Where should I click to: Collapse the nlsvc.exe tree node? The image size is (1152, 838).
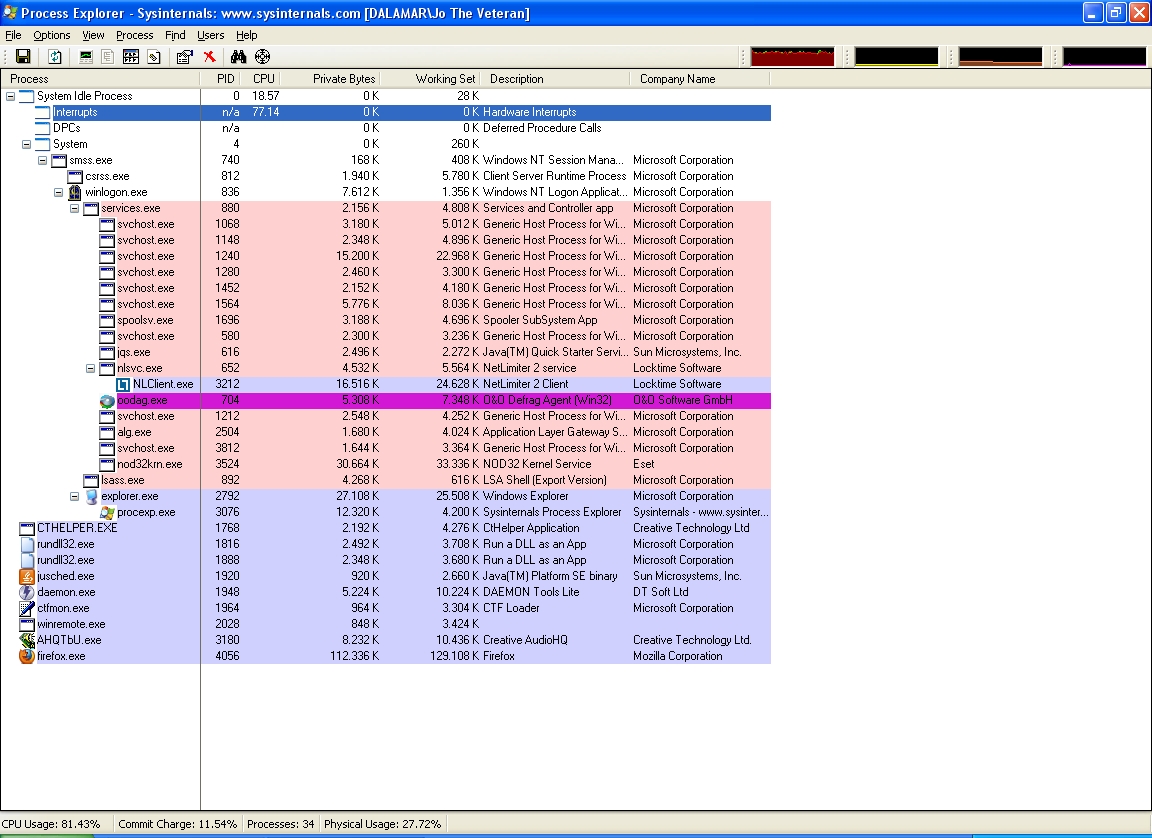coord(90,369)
